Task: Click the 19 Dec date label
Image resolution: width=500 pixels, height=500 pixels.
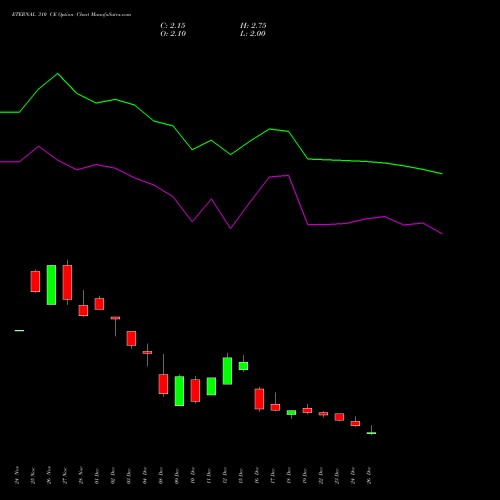Action: (x=305, y=476)
